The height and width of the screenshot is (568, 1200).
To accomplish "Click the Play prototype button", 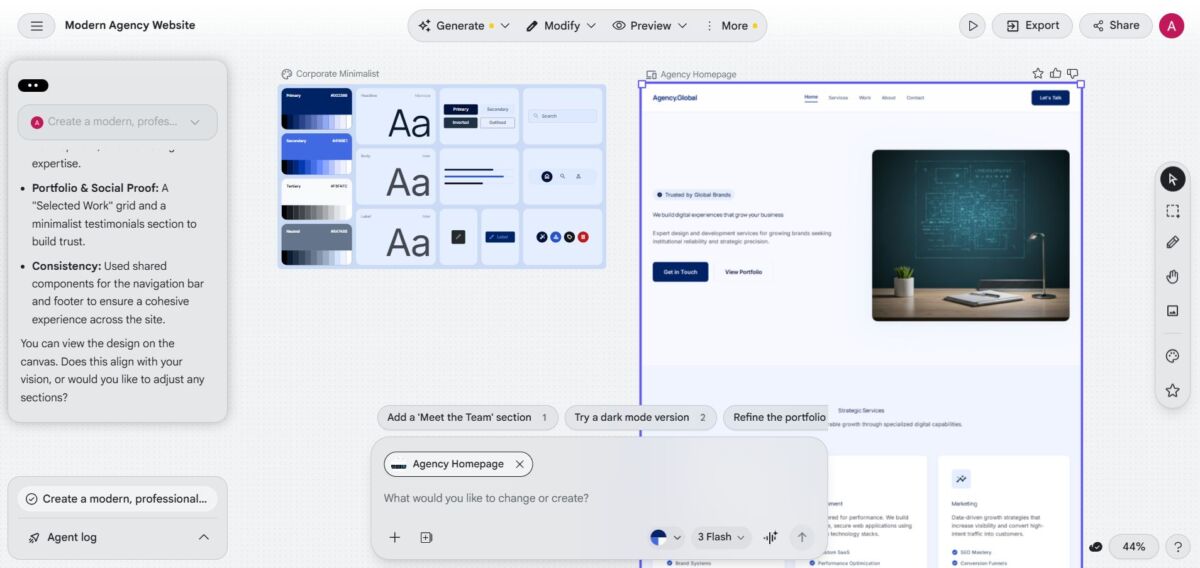I will (x=972, y=26).
